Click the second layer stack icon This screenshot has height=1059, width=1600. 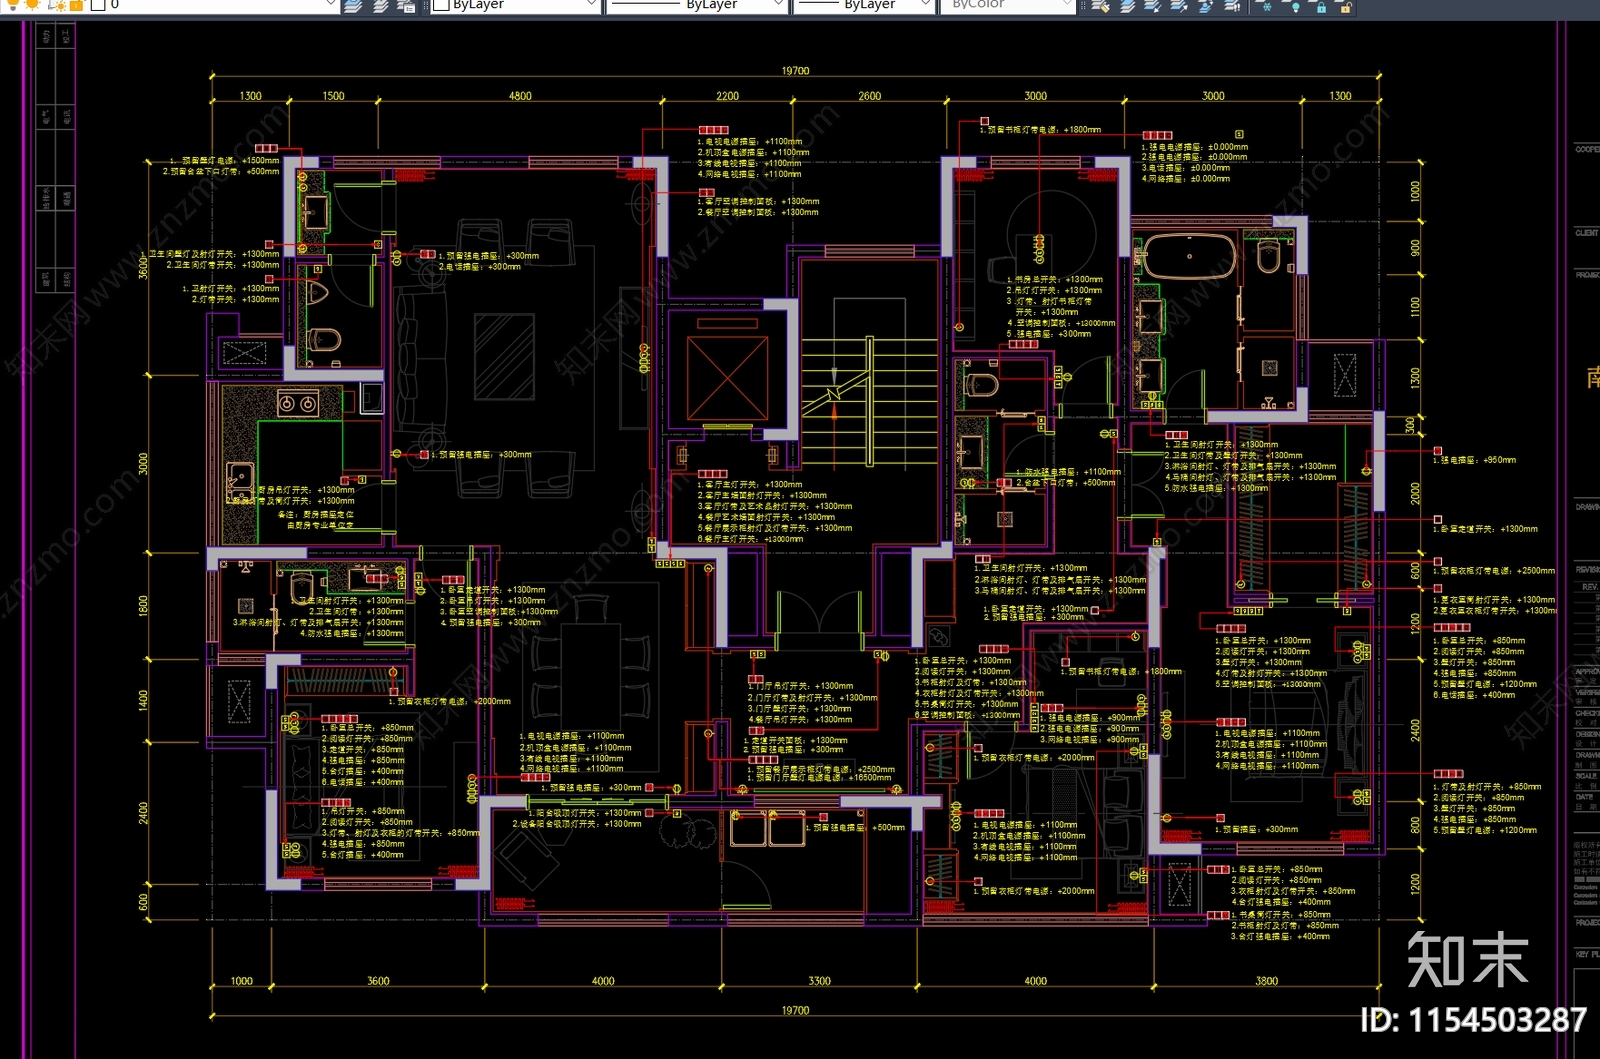tap(380, 5)
